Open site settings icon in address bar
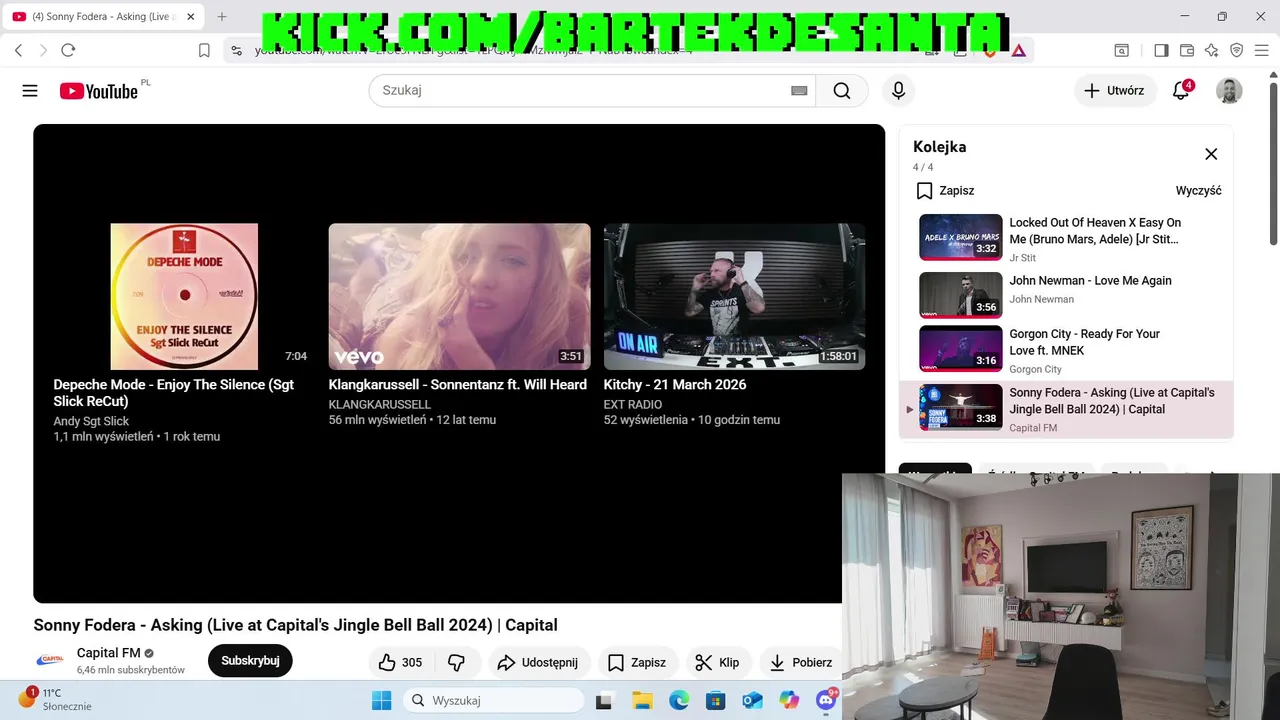 (x=236, y=50)
